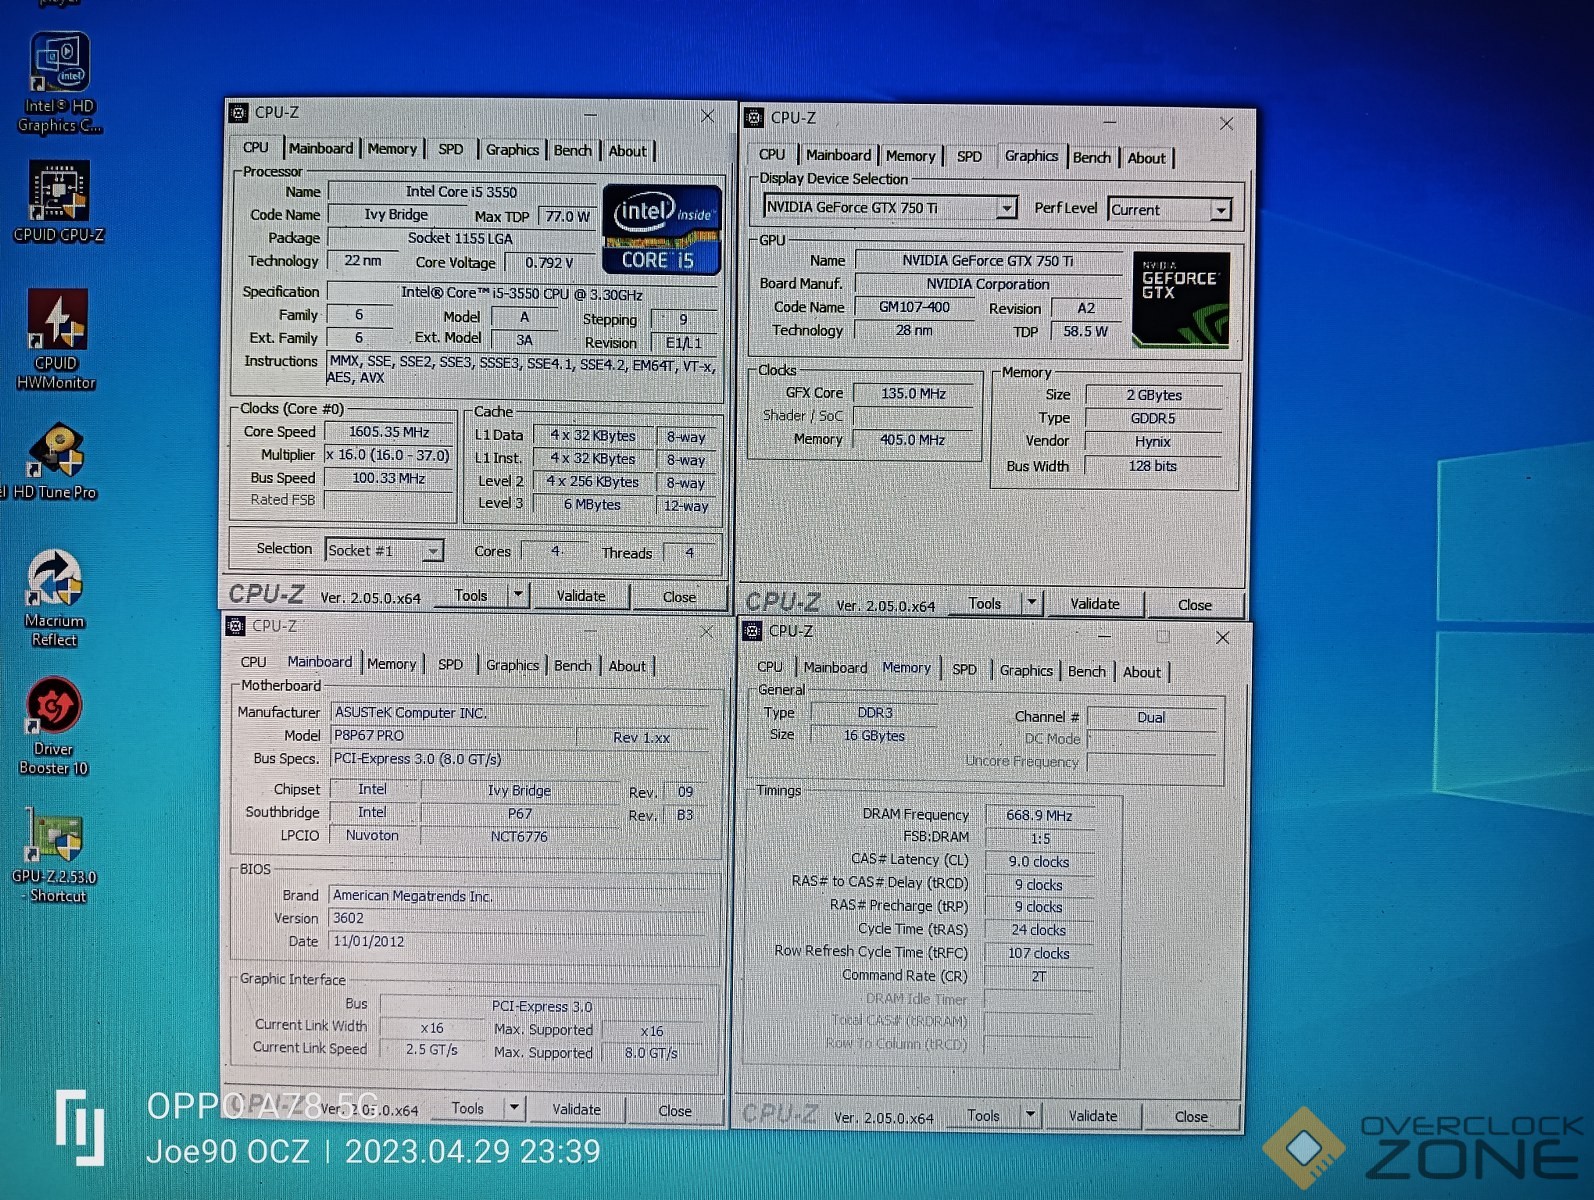Click Bus Speed value 100.33 MHz
Viewport: 1594px width, 1200px height.
[x=389, y=478]
